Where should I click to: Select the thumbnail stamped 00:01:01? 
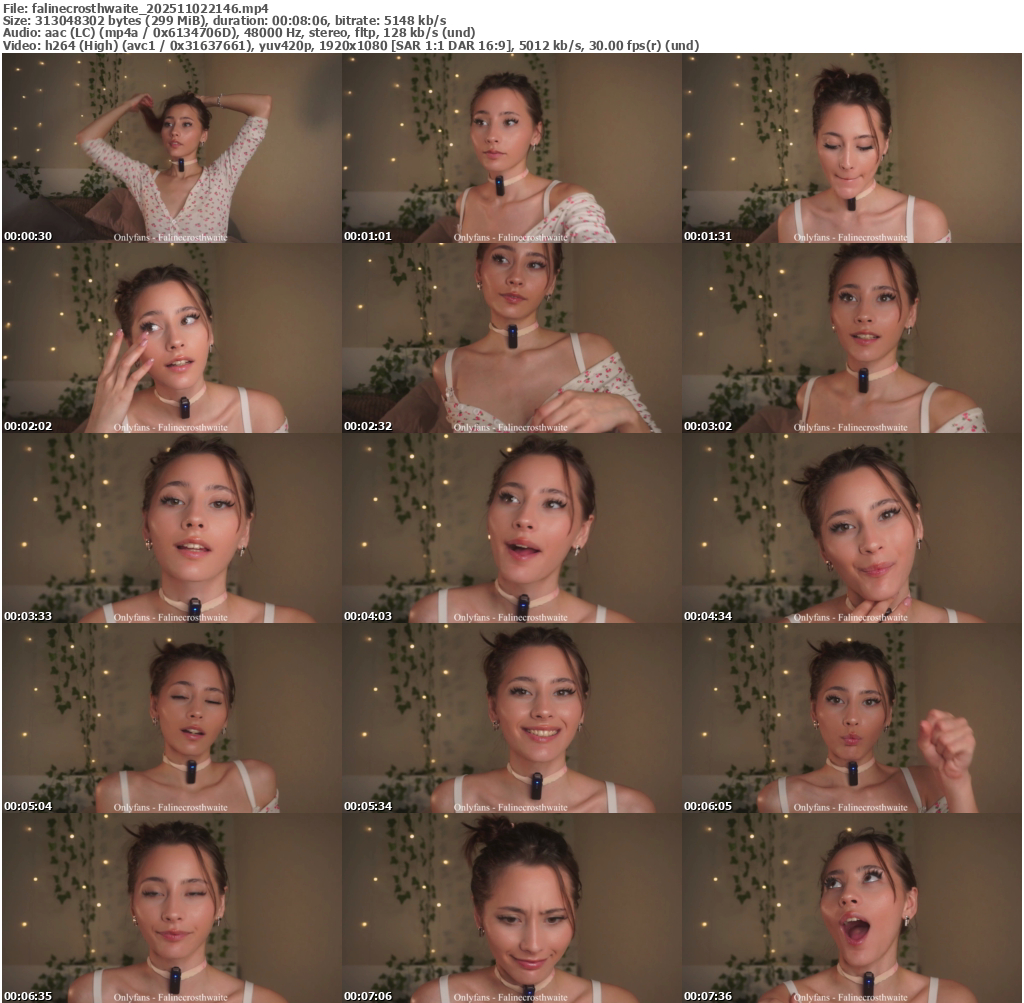click(x=512, y=148)
